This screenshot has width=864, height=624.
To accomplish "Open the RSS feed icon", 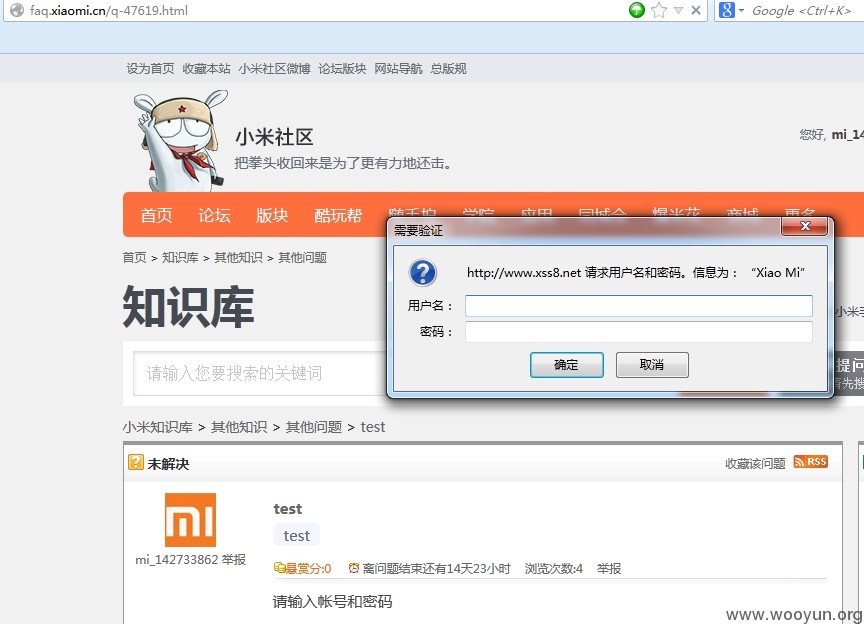I will 811,462.
